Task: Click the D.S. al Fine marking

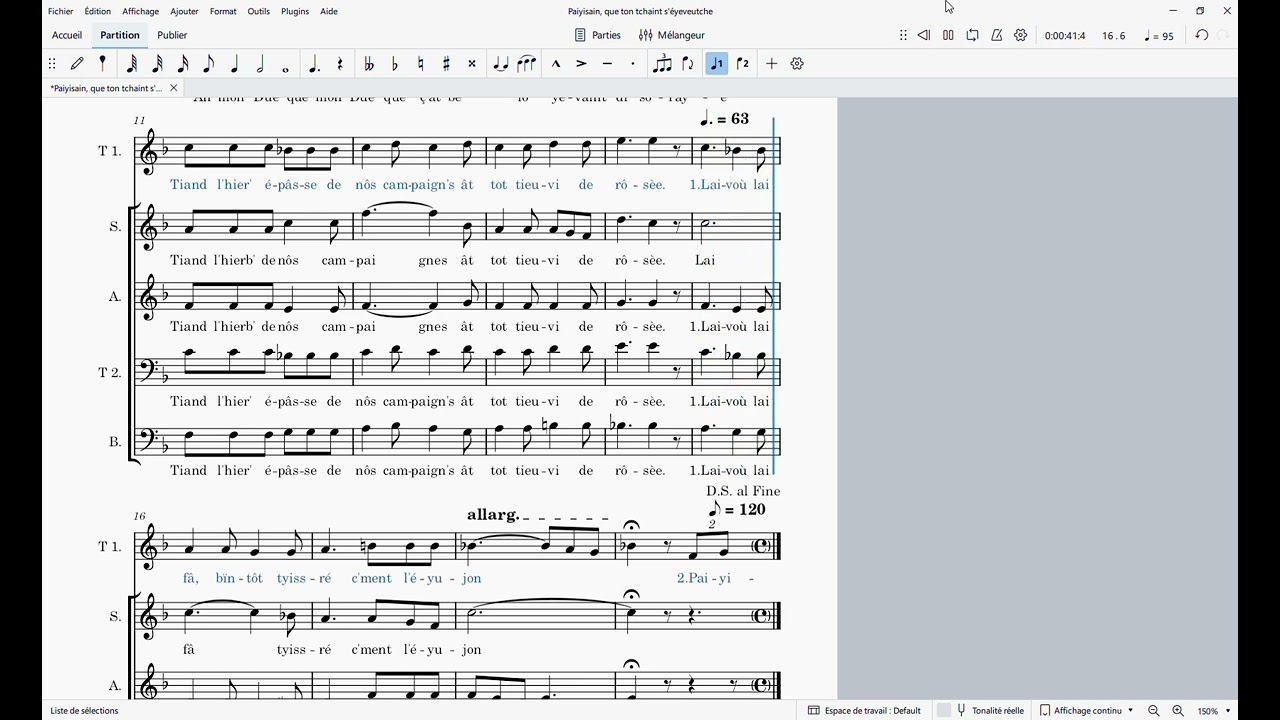Action: coord(743,491)
